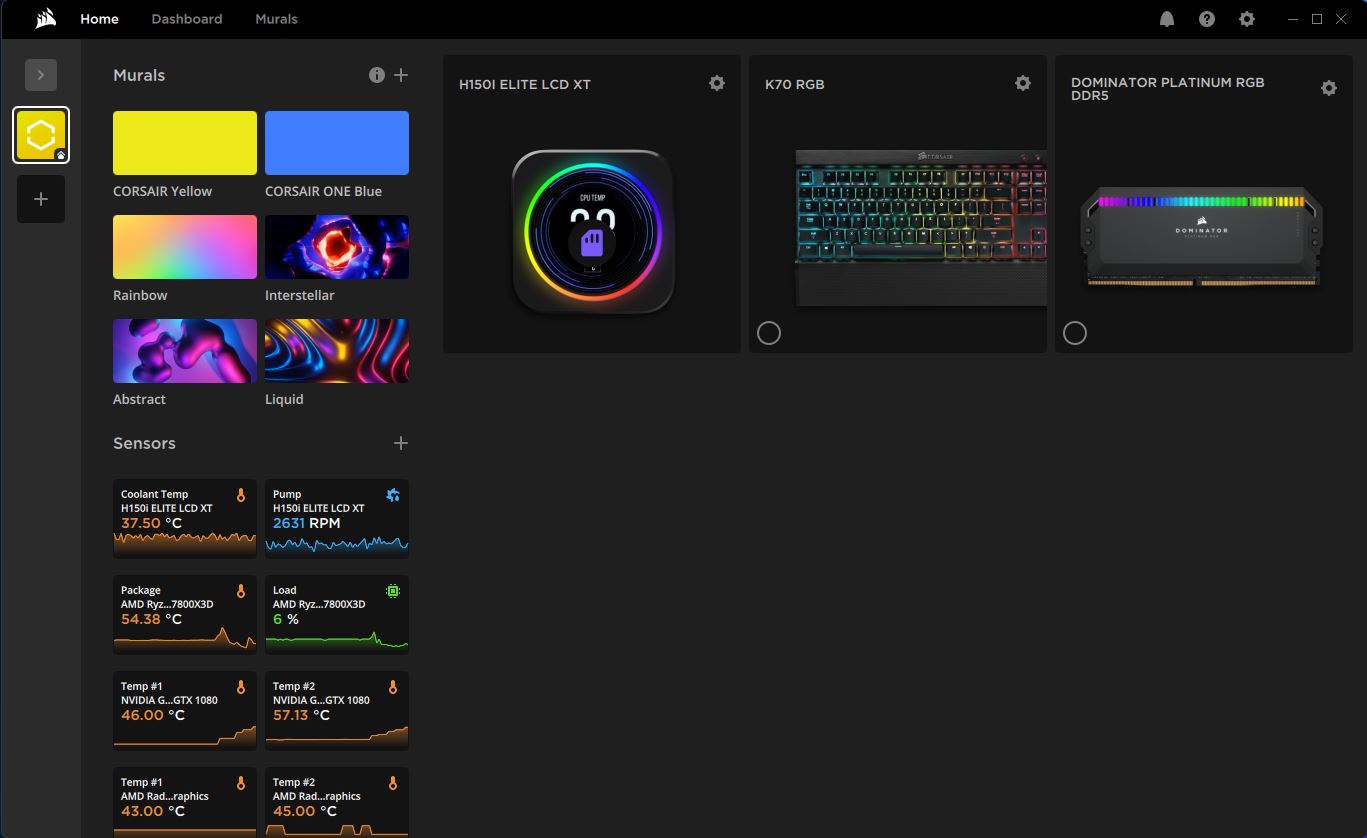Open the Pump 2631 RPM sensor graph

point(337,544)
